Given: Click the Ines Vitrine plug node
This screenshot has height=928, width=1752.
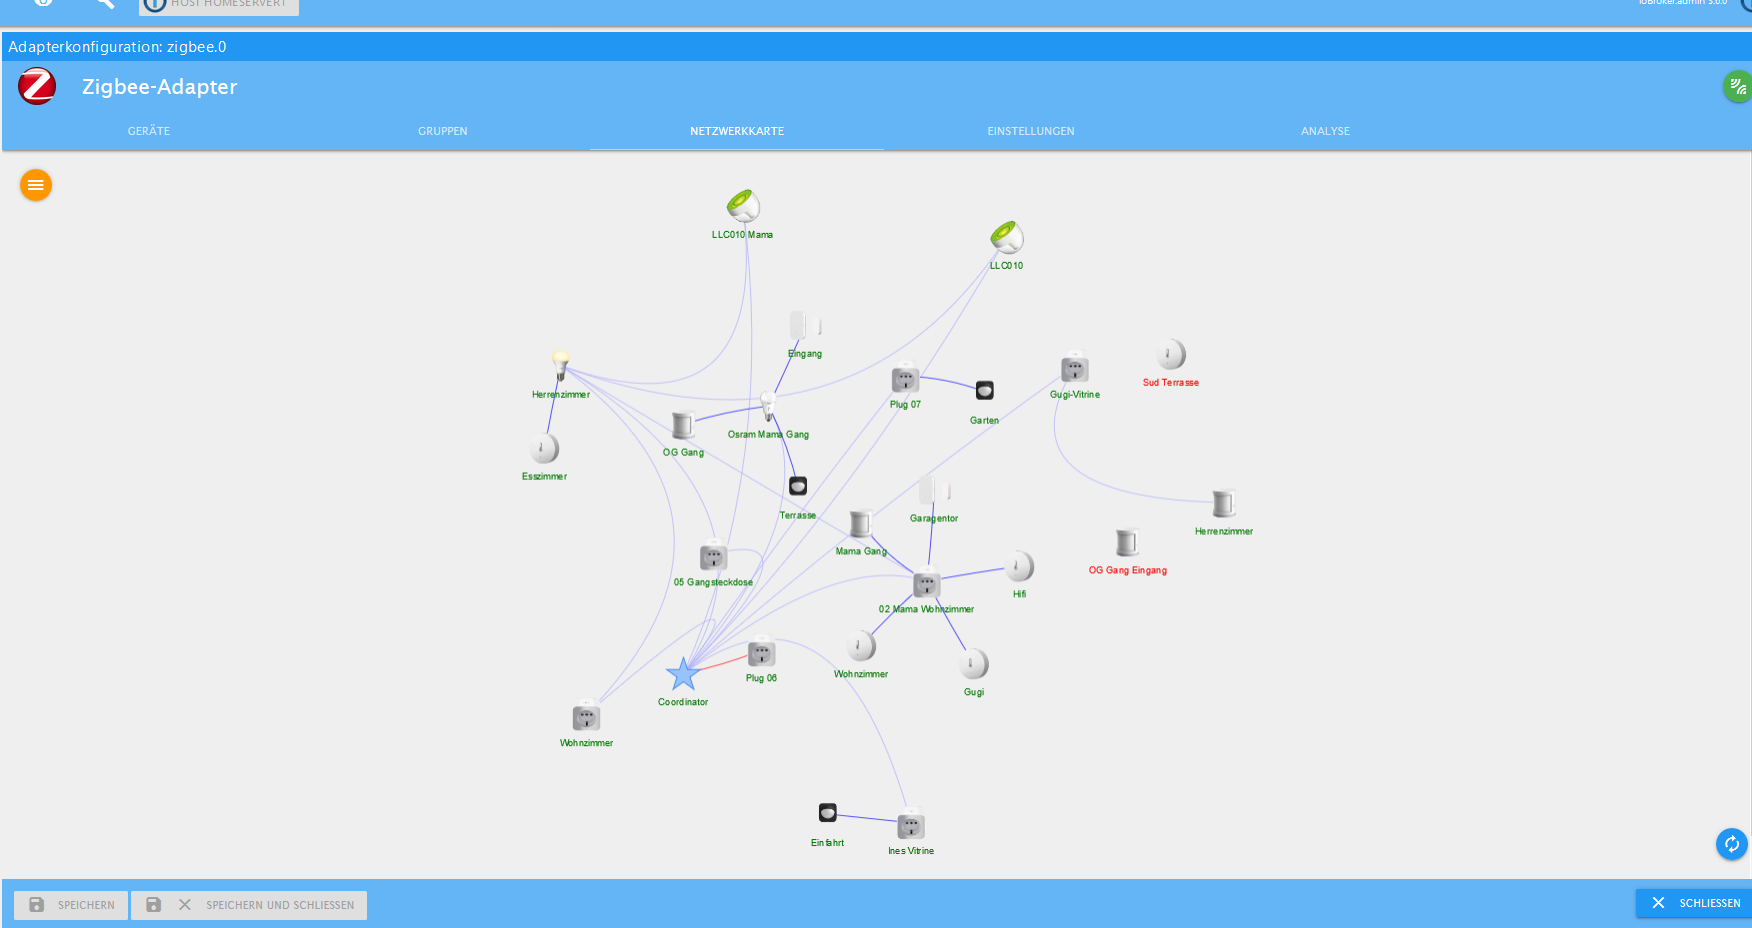Looking at the screenshot, I should [x=911, y=825].
